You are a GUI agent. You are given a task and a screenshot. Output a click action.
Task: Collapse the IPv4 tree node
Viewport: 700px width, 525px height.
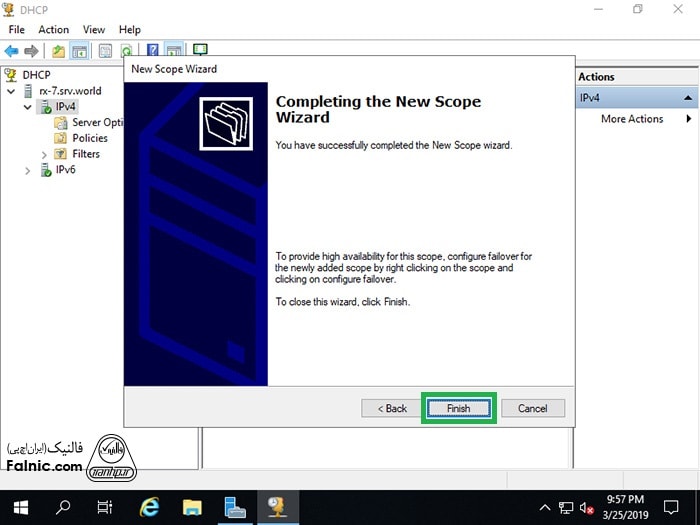28,106
